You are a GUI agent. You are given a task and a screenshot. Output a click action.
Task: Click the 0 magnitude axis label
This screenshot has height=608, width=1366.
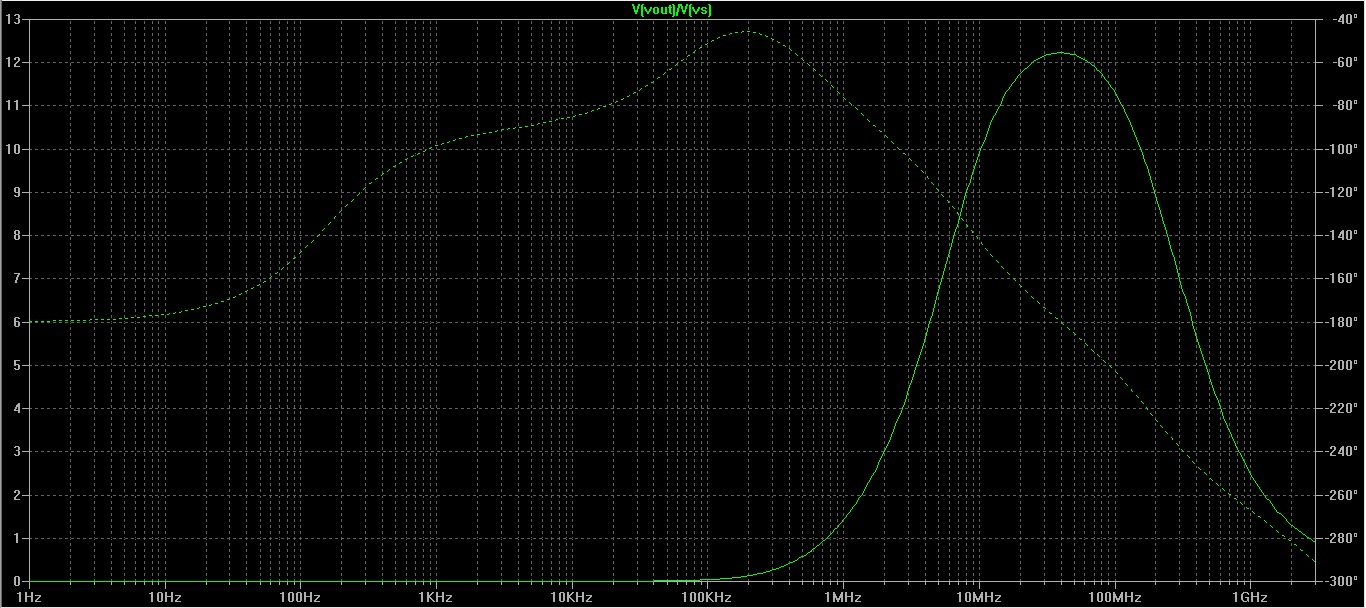tap(16, 581)
